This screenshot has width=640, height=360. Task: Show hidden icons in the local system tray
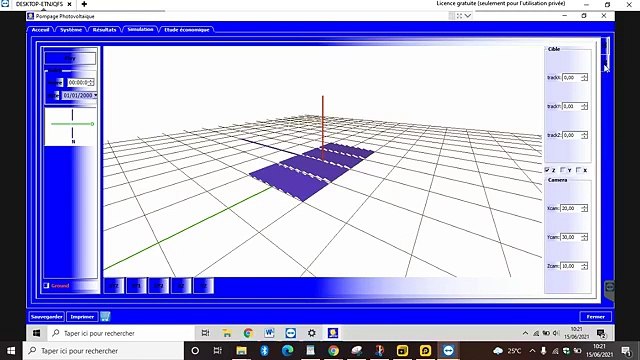point(532,351)
